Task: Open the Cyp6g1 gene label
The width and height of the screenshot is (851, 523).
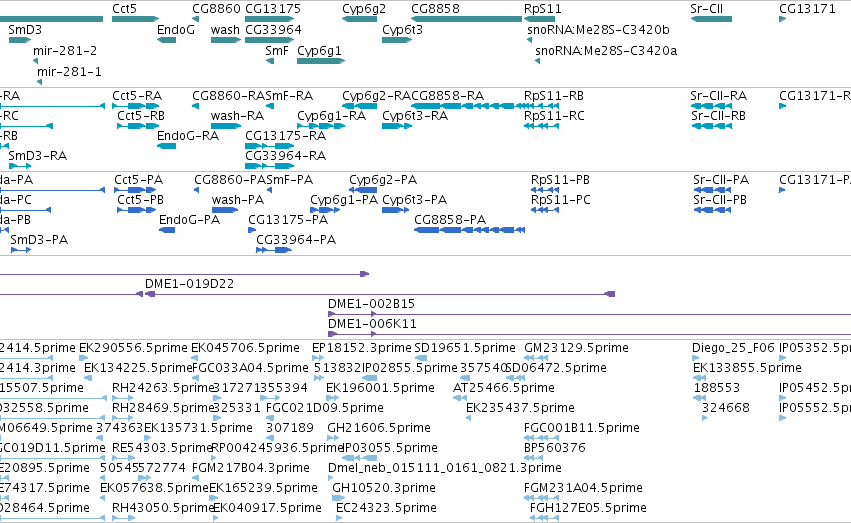Action: click(x=319, y=52)
